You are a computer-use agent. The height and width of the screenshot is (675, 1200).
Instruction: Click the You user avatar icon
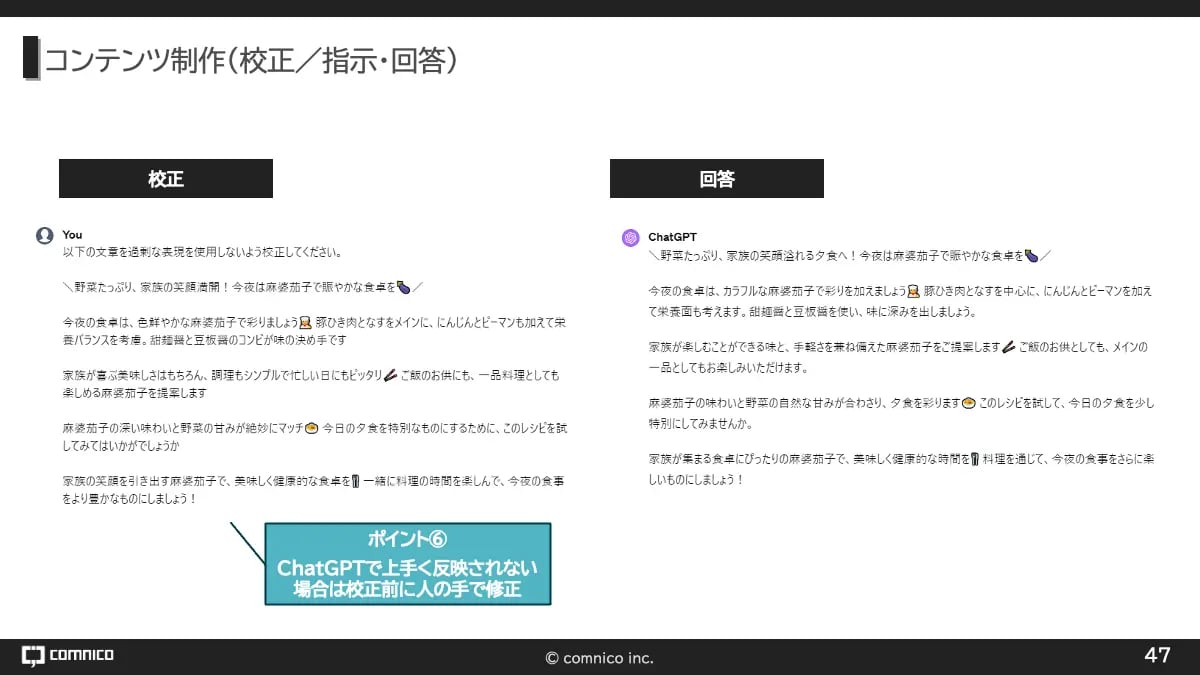point(44,236)
